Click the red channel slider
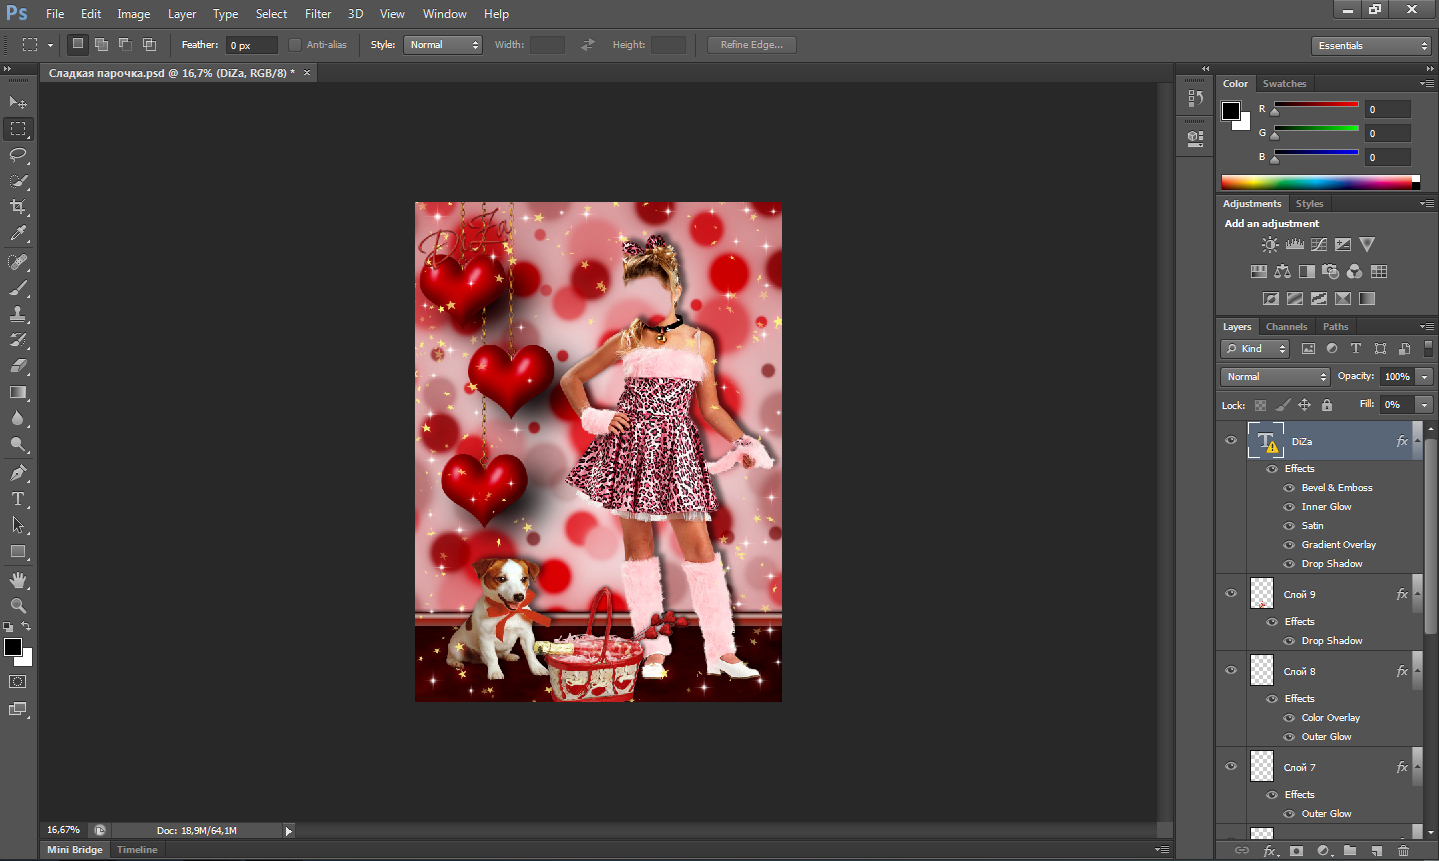Viewport: 1439px width, 861px height. (1315, 105)
